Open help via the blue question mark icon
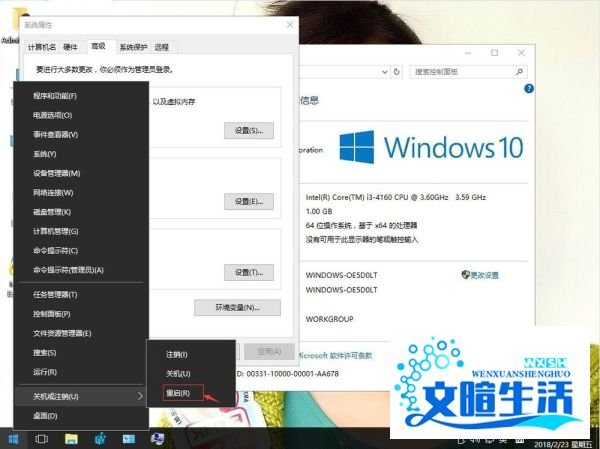600x449 pixels. click(529, 89)
